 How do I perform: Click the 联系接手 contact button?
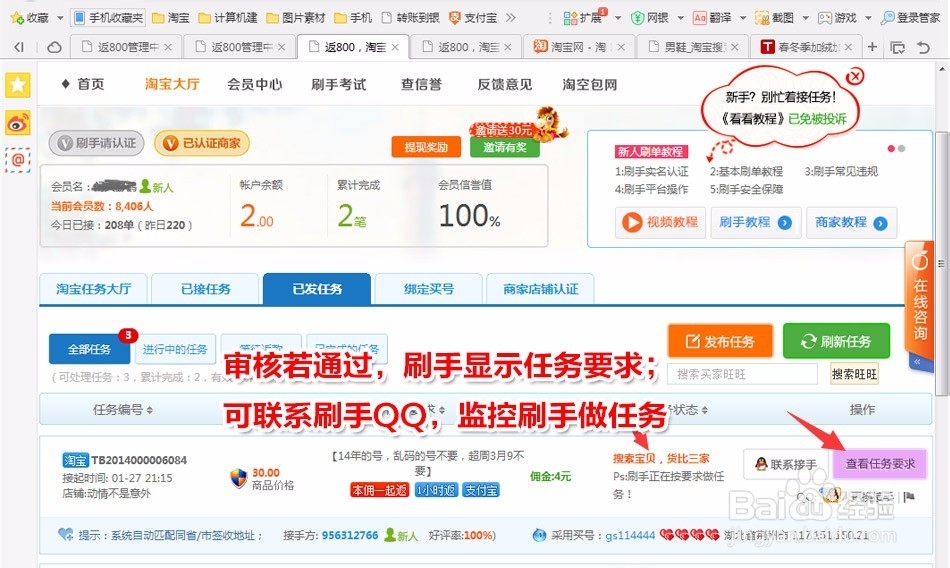point(786,464)
